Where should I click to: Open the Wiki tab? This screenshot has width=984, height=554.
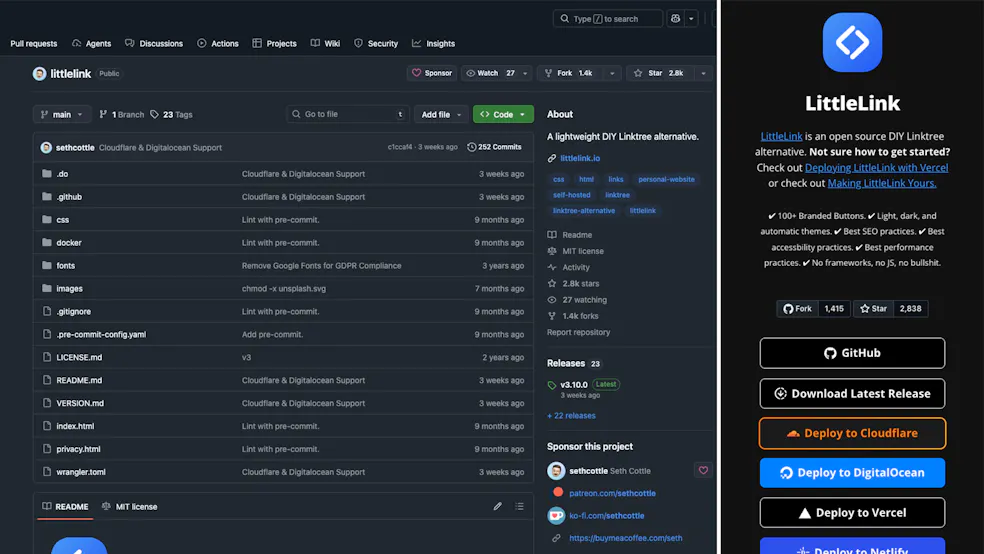pyautogui.click(x=325, y=43)
